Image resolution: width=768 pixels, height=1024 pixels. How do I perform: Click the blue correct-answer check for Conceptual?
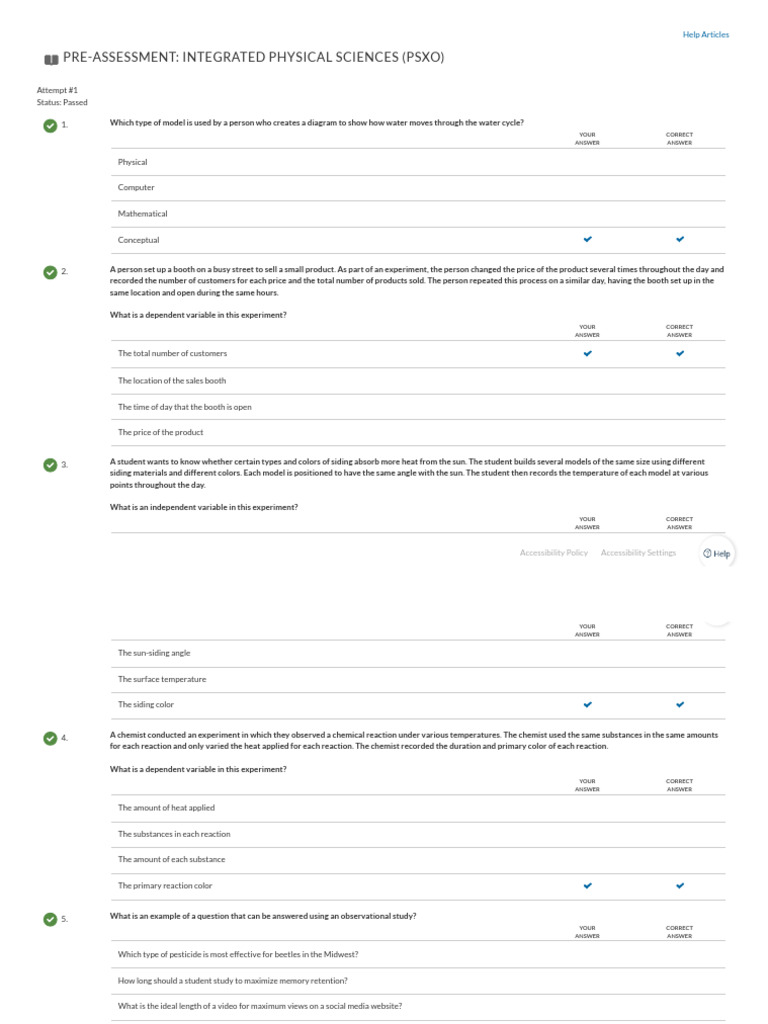tap(680, 239)
